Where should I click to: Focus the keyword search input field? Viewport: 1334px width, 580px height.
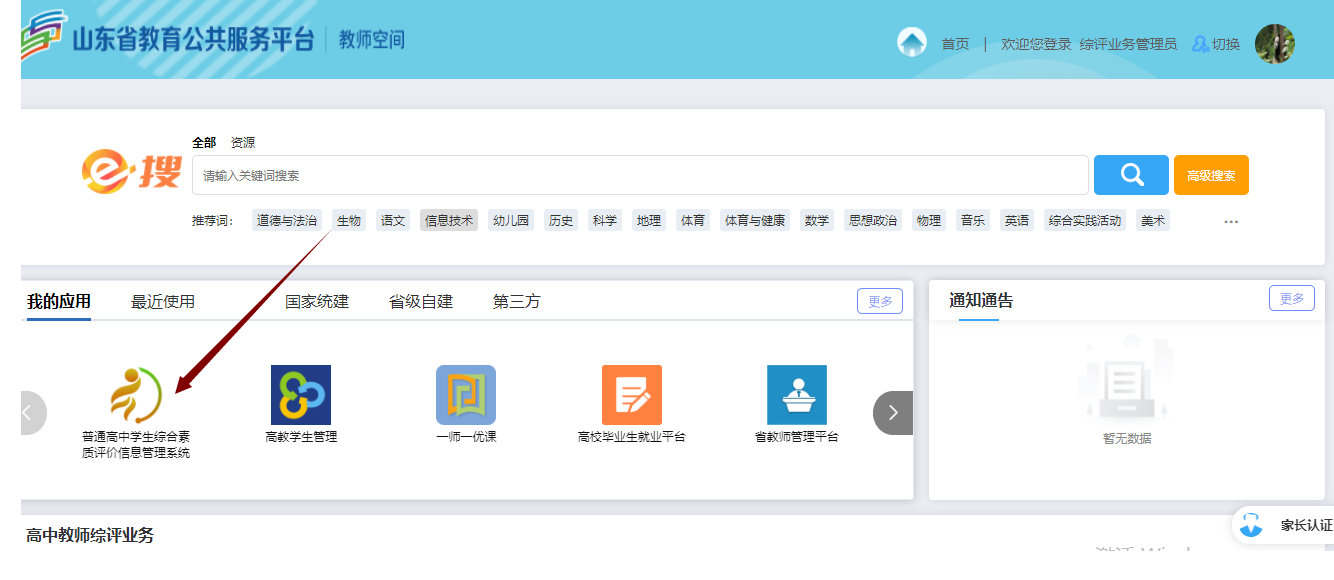point(640,175)
